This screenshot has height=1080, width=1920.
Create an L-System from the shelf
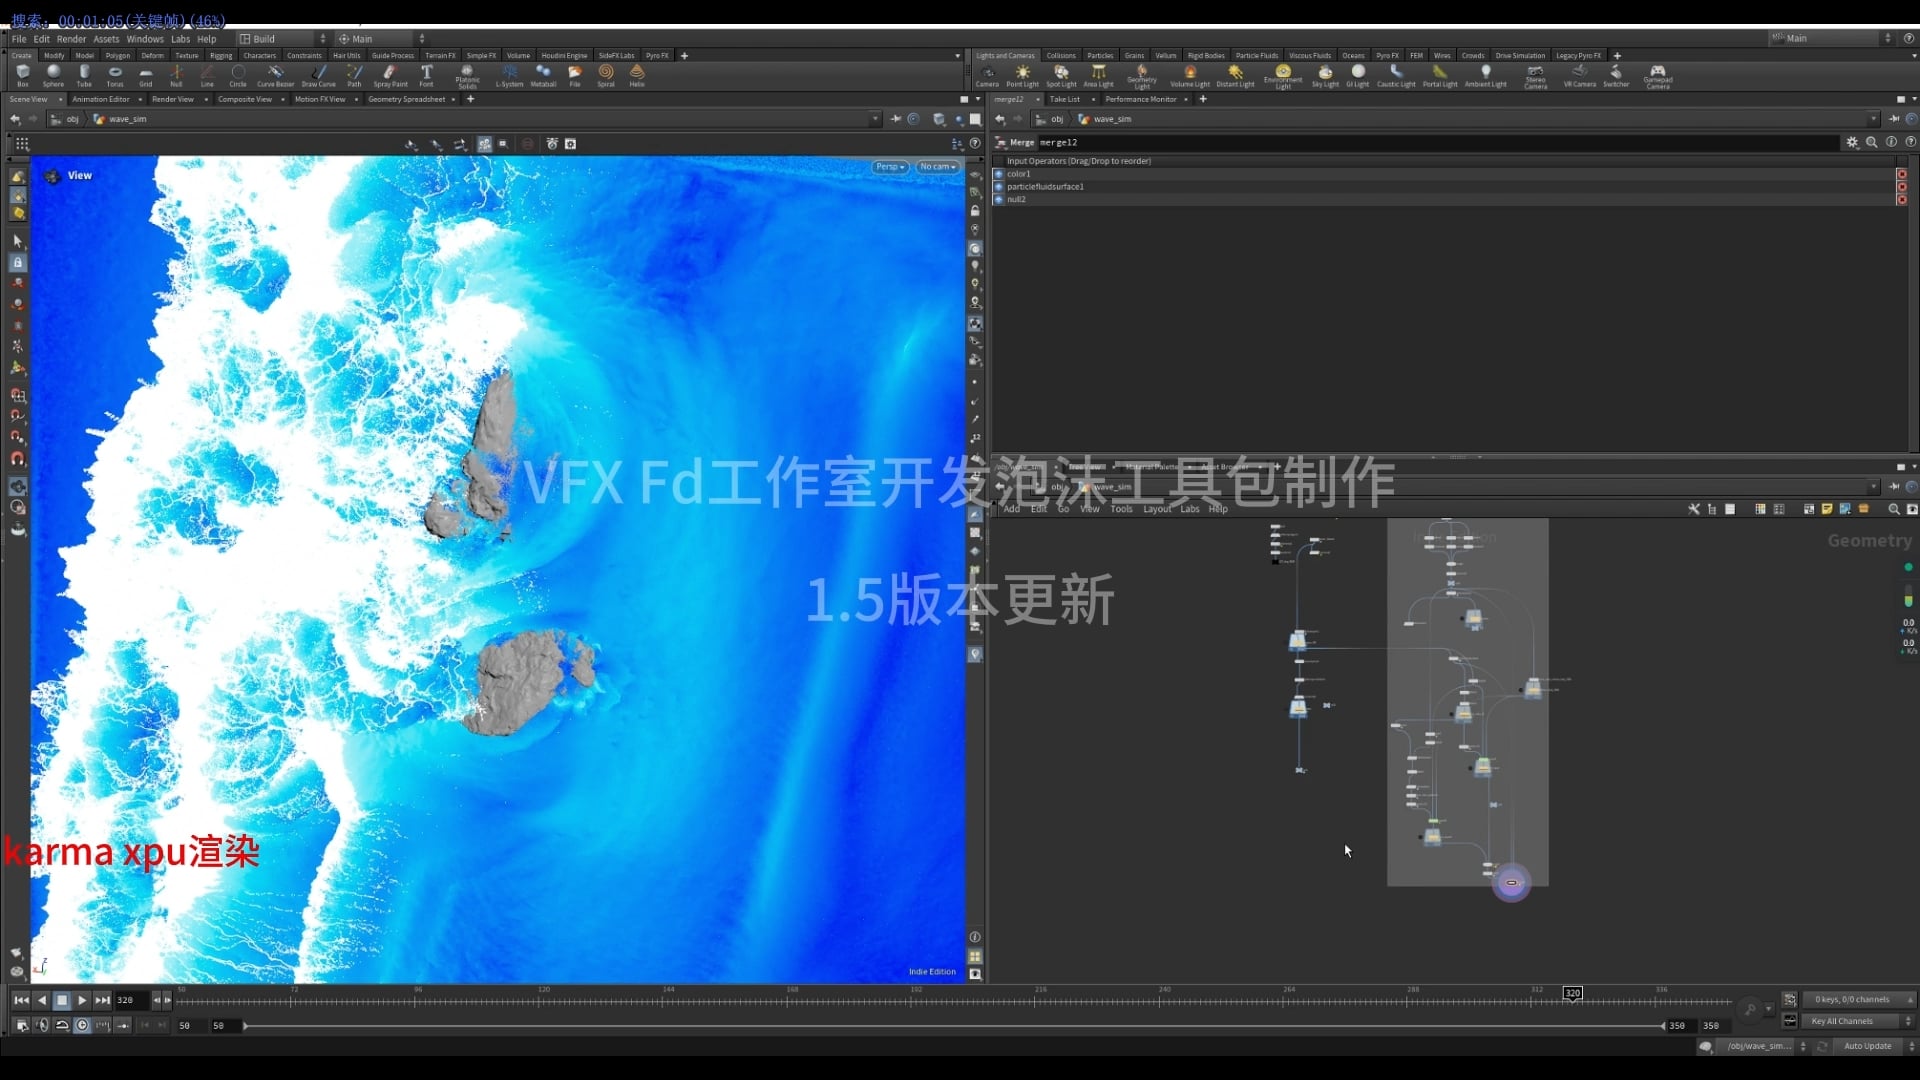pos(509,75)
